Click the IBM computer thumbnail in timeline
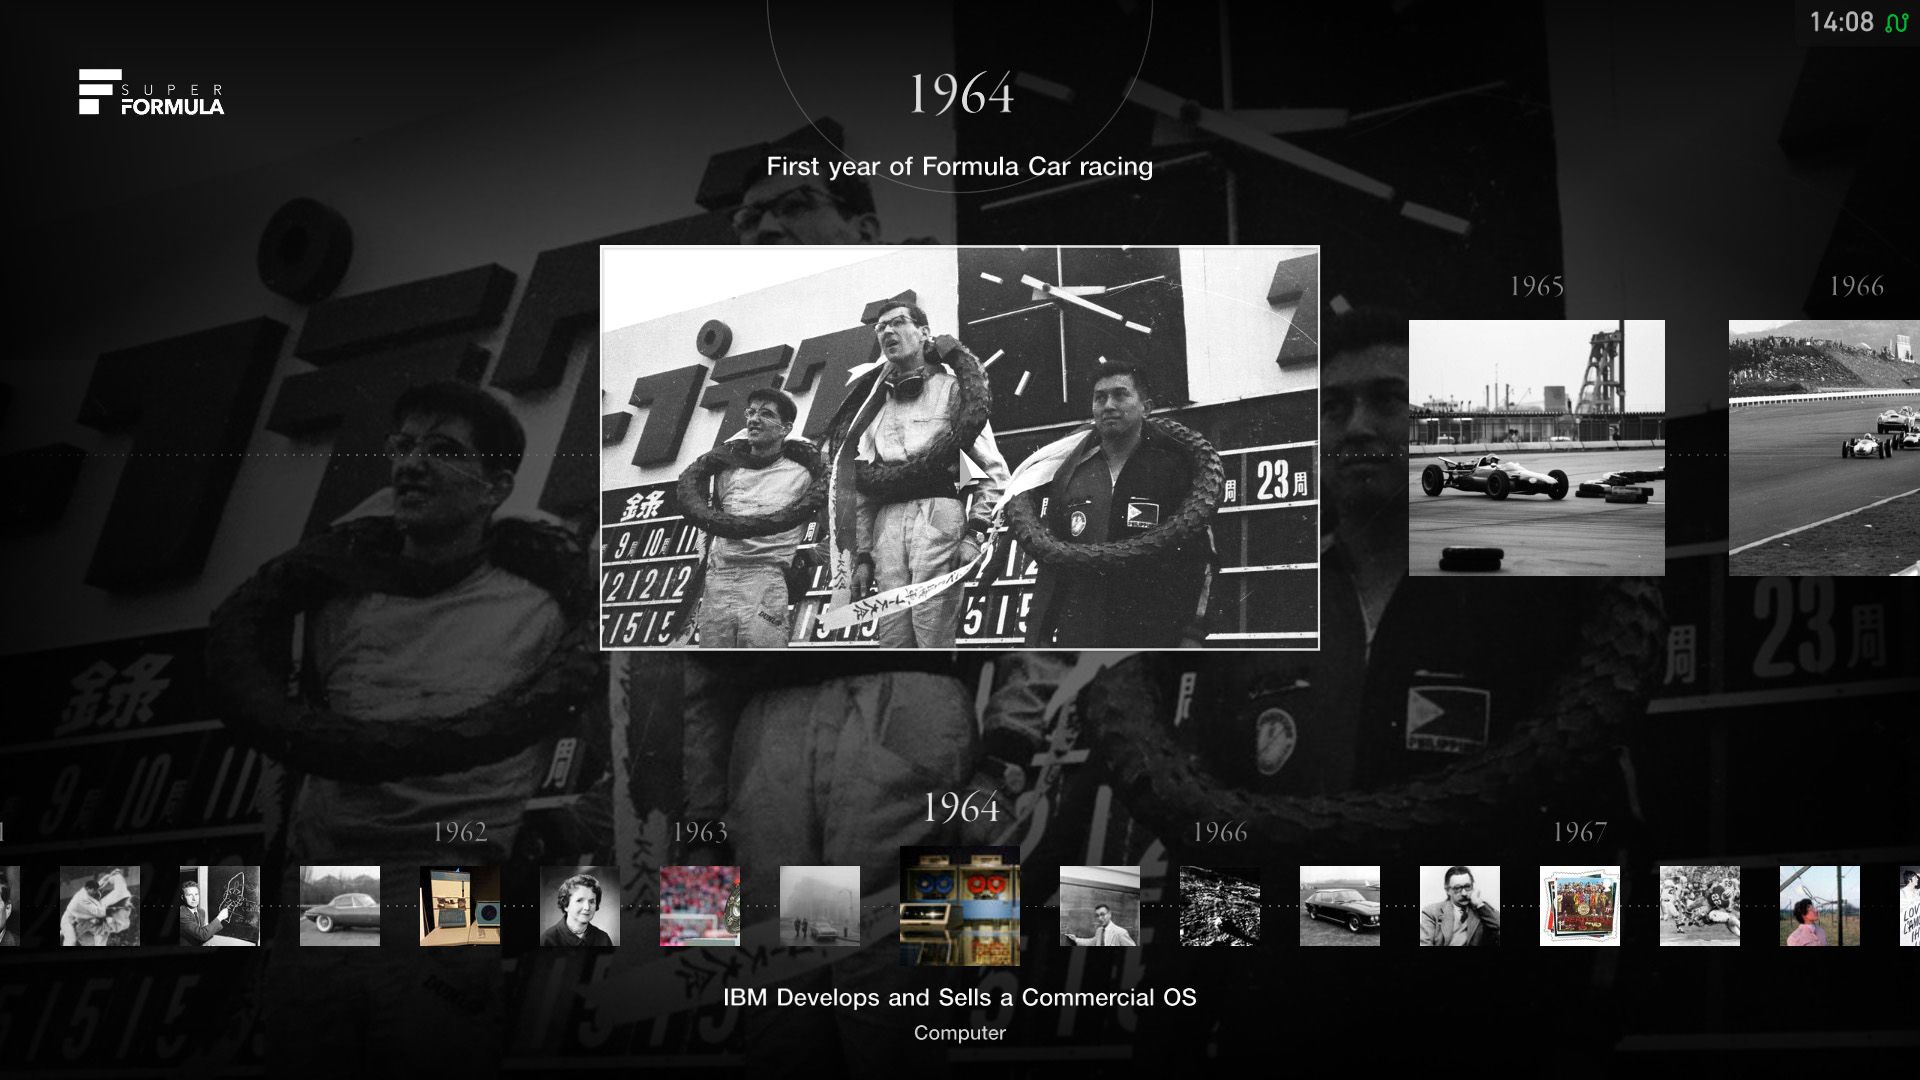 tap(960, 906)
